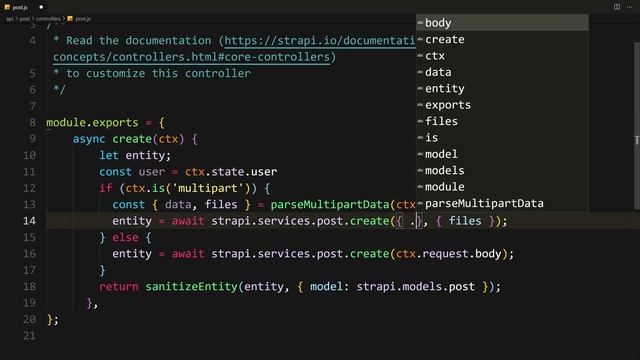The width and height of the screenshot is (640, 360).
Task: Click 'strapi.models.post' on line 18
Action: (416, 287)
